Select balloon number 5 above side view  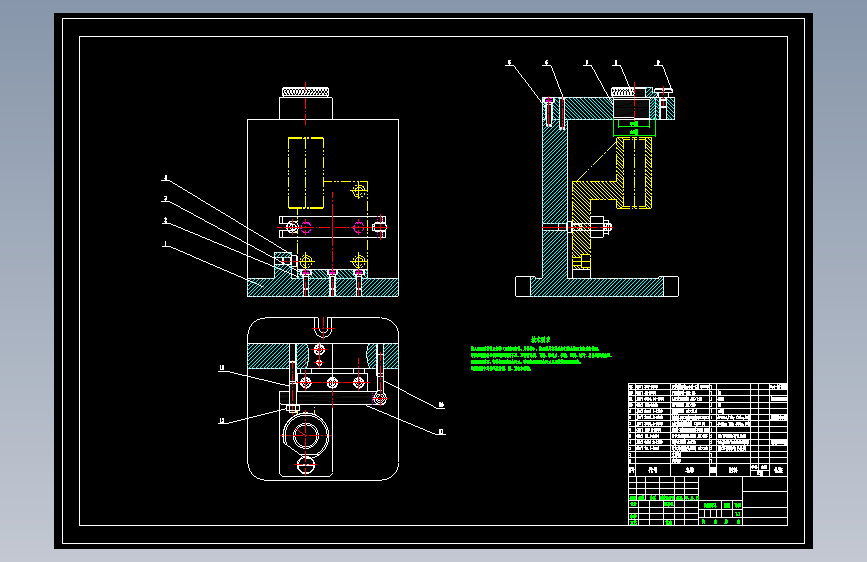(x=509, y=63)
